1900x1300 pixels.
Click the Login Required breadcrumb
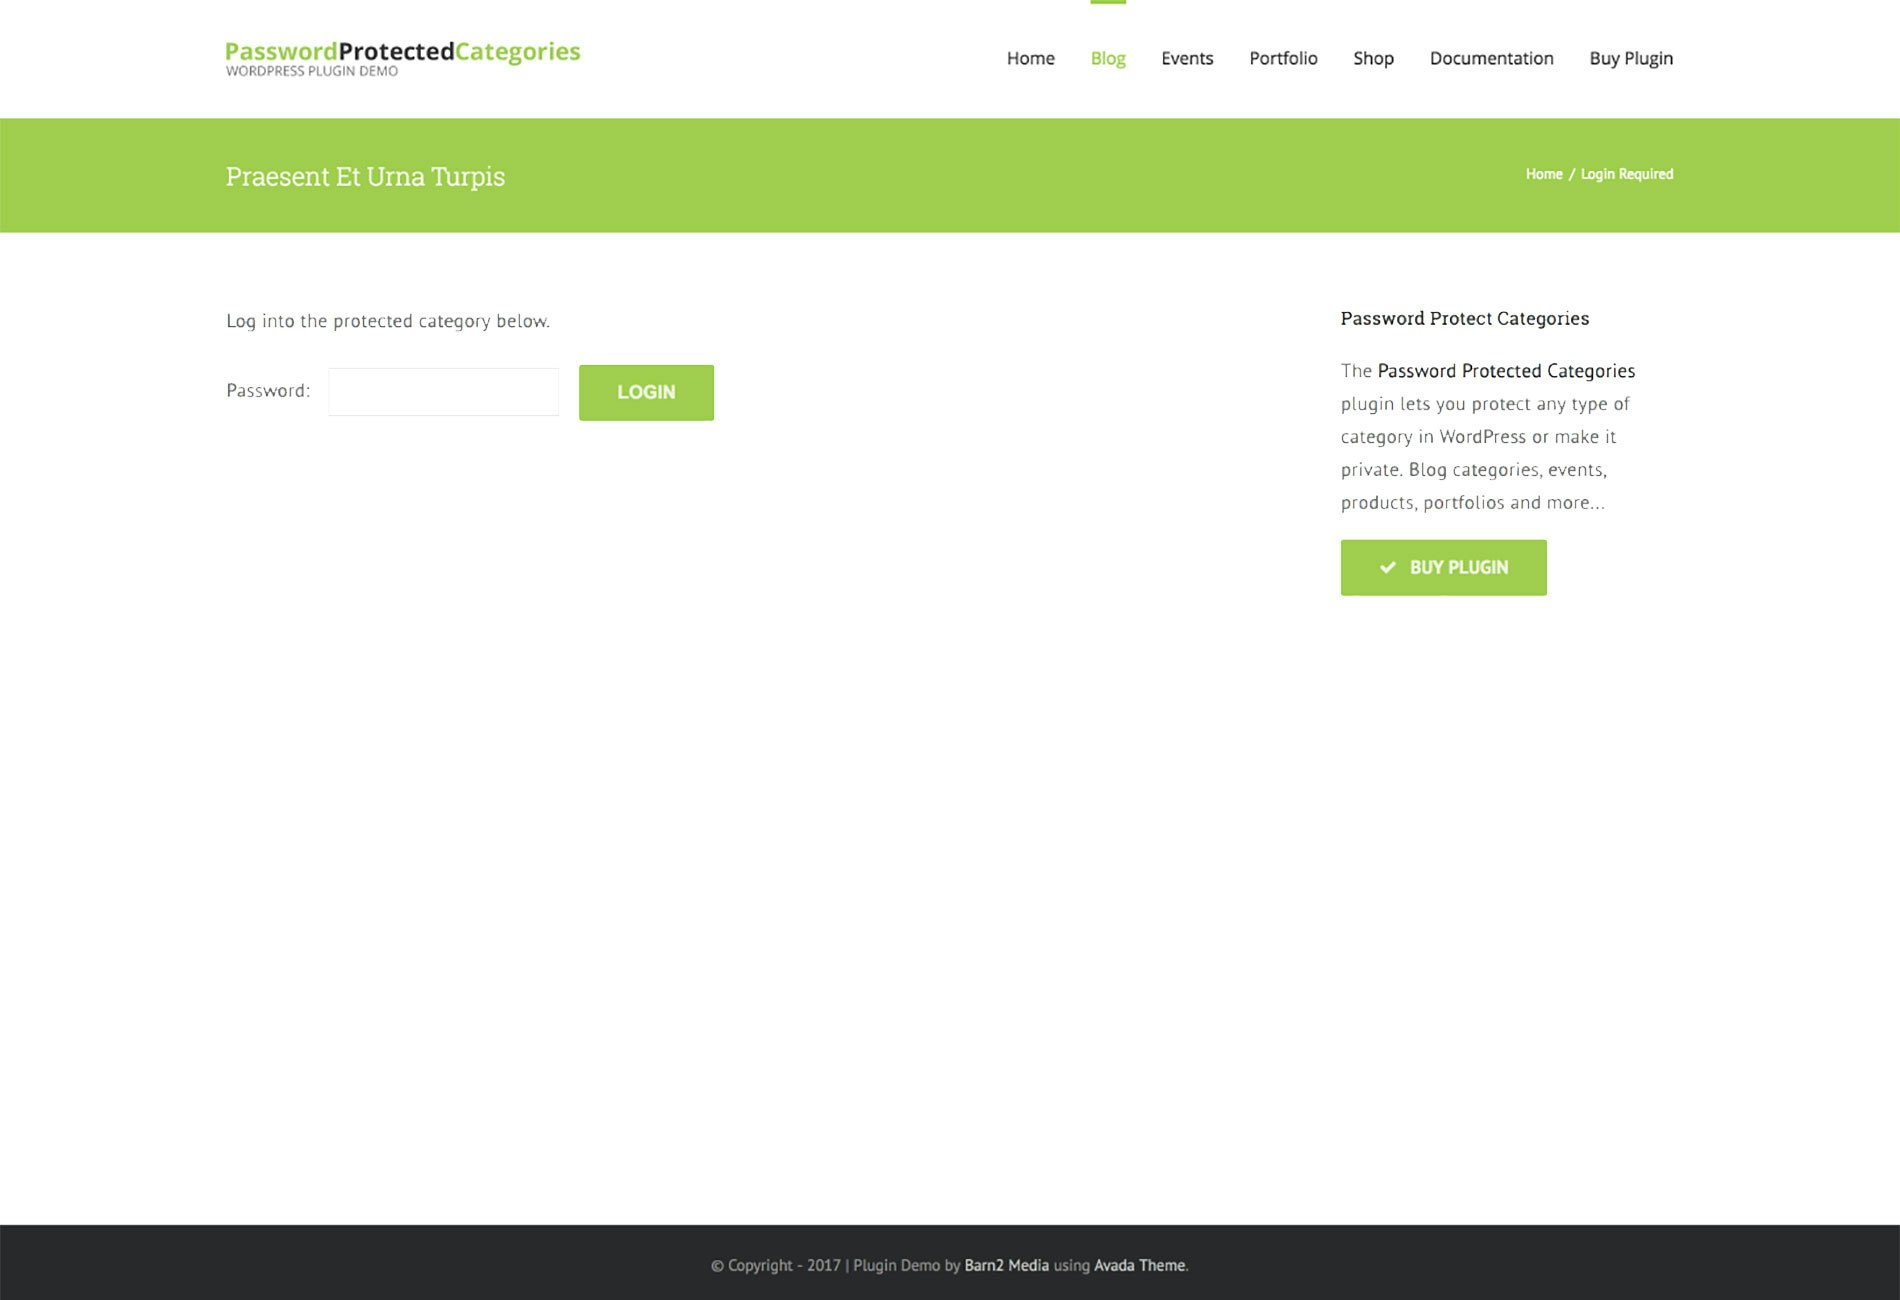point(1627,173)
